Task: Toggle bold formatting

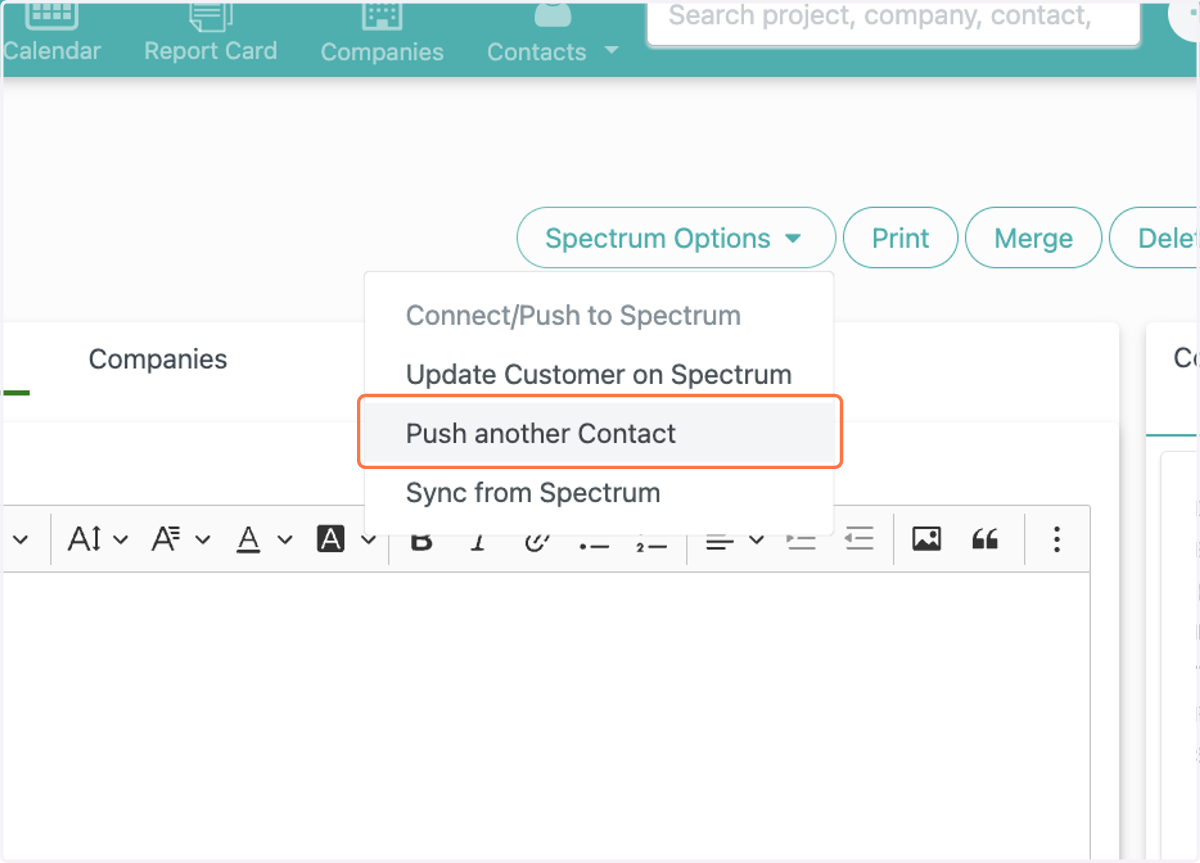Action: point(422,540)
